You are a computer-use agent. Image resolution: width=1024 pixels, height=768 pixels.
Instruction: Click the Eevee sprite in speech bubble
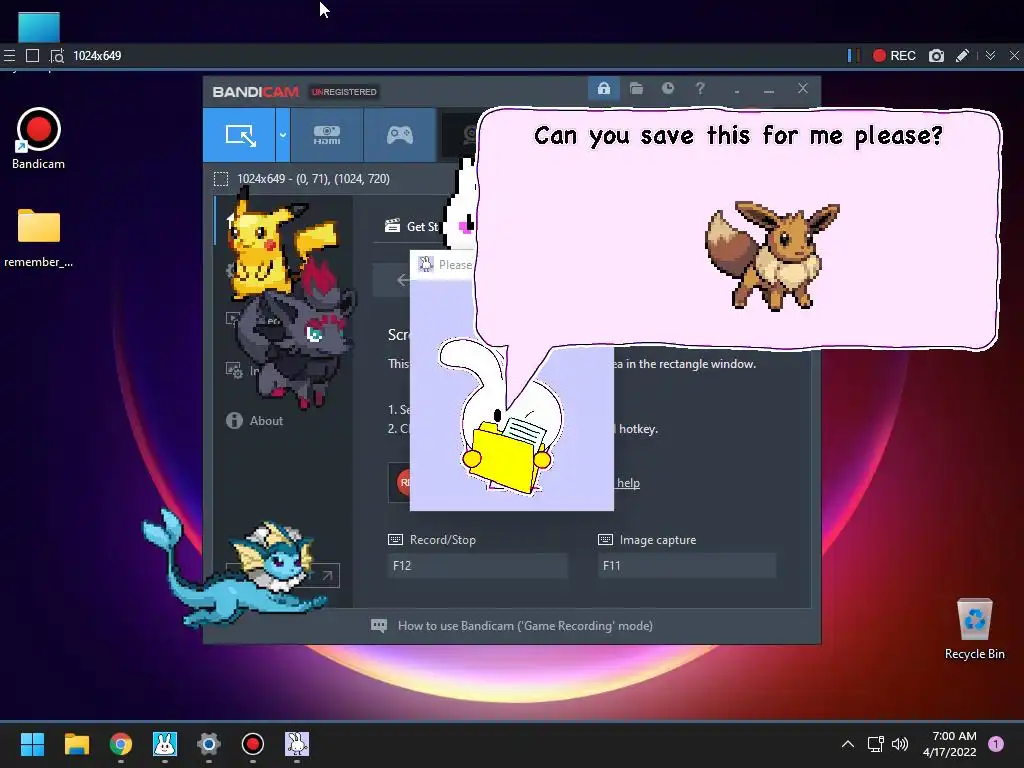[771, 255]
